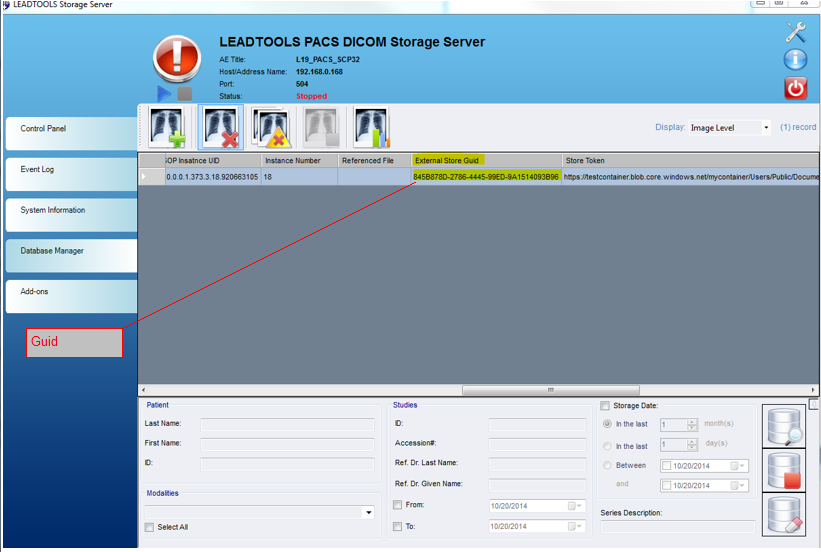The width and height of the screenshot is (821, 552).
Task: Click the database search magnifier icon
Action: coord(784,426)
